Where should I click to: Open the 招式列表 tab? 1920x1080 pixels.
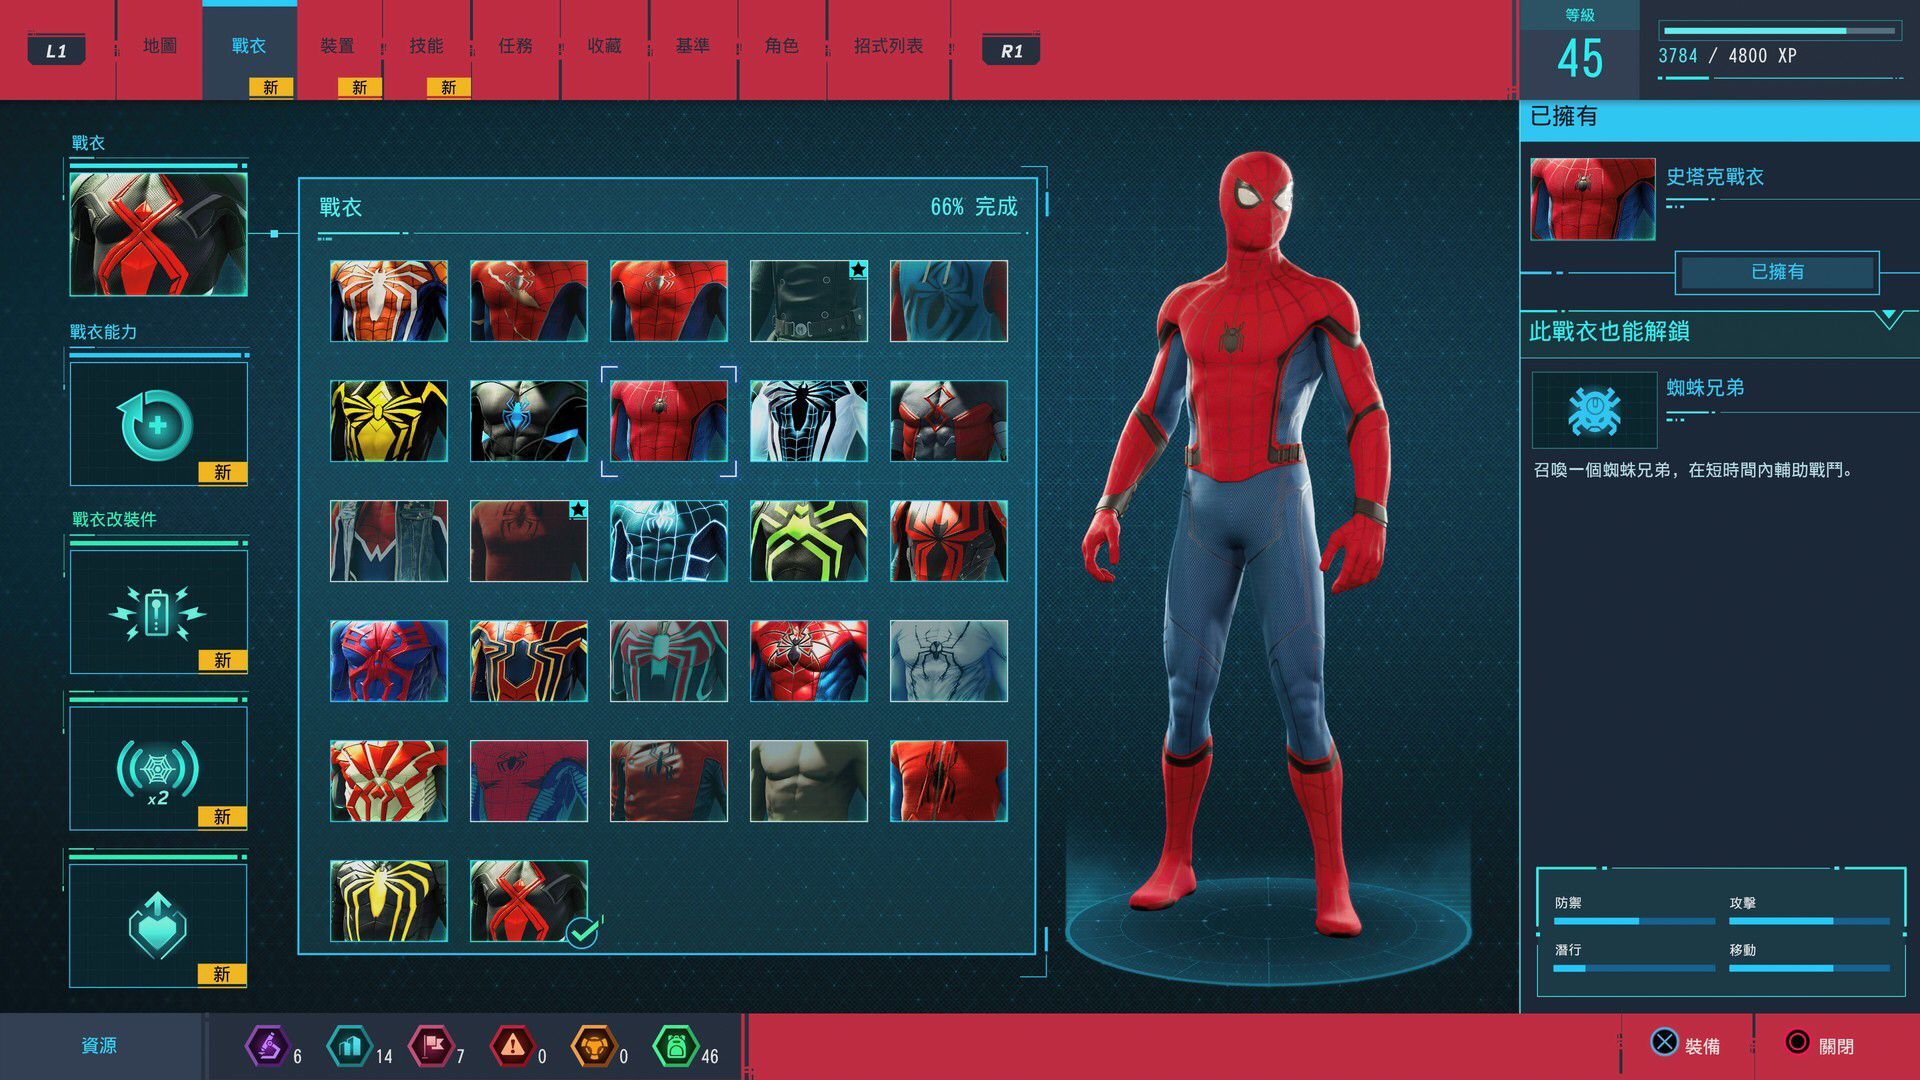pyautogui.click(x=888, y=46)
